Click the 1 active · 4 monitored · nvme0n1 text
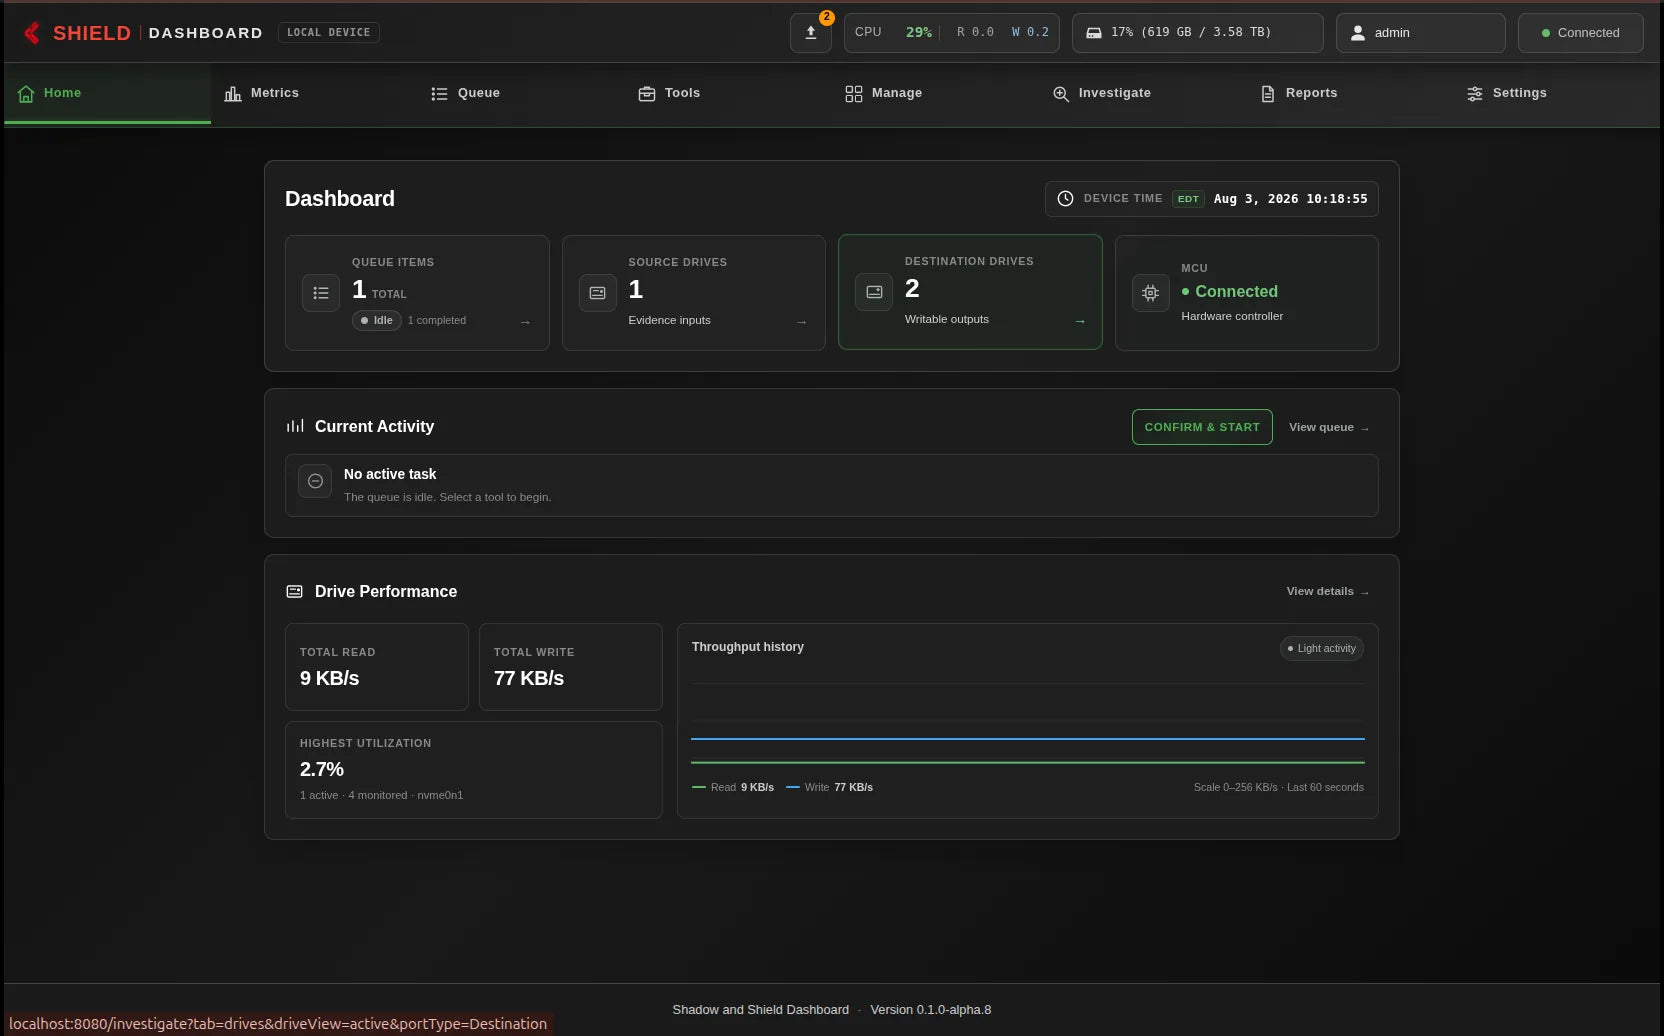 pos(381,795)
